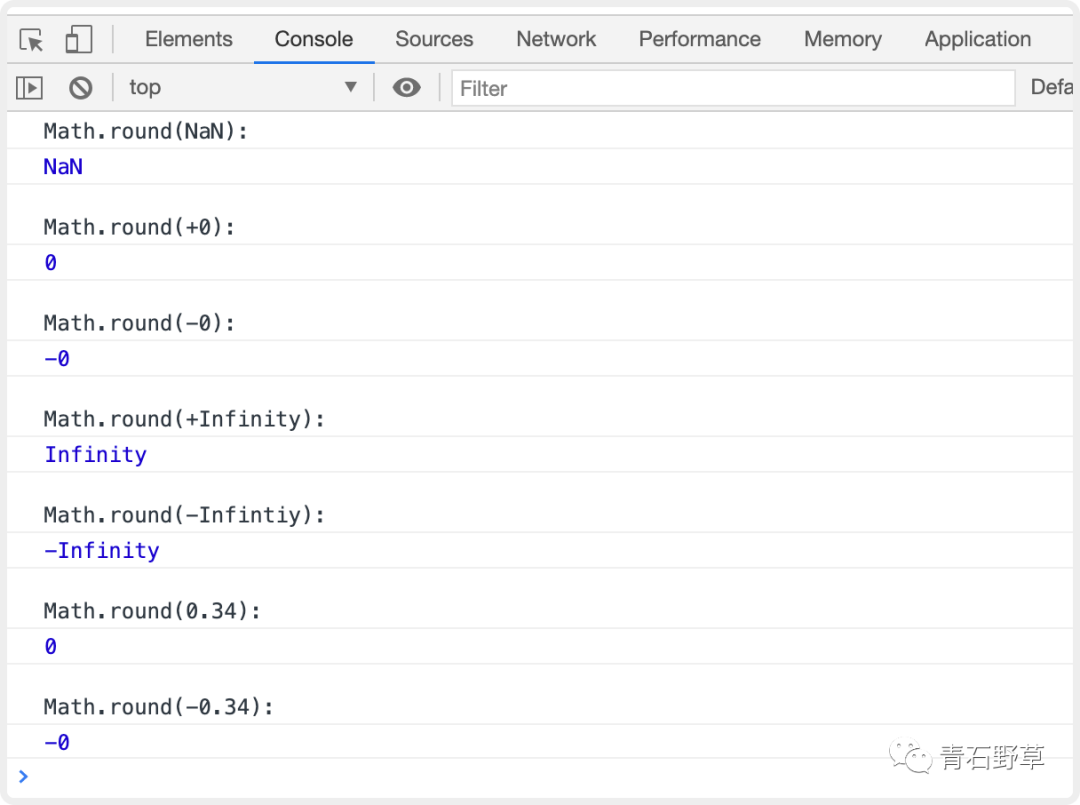Click the -0 result below Math.round(-0)
Screen dimensions: 1080x805
[56, 359]
